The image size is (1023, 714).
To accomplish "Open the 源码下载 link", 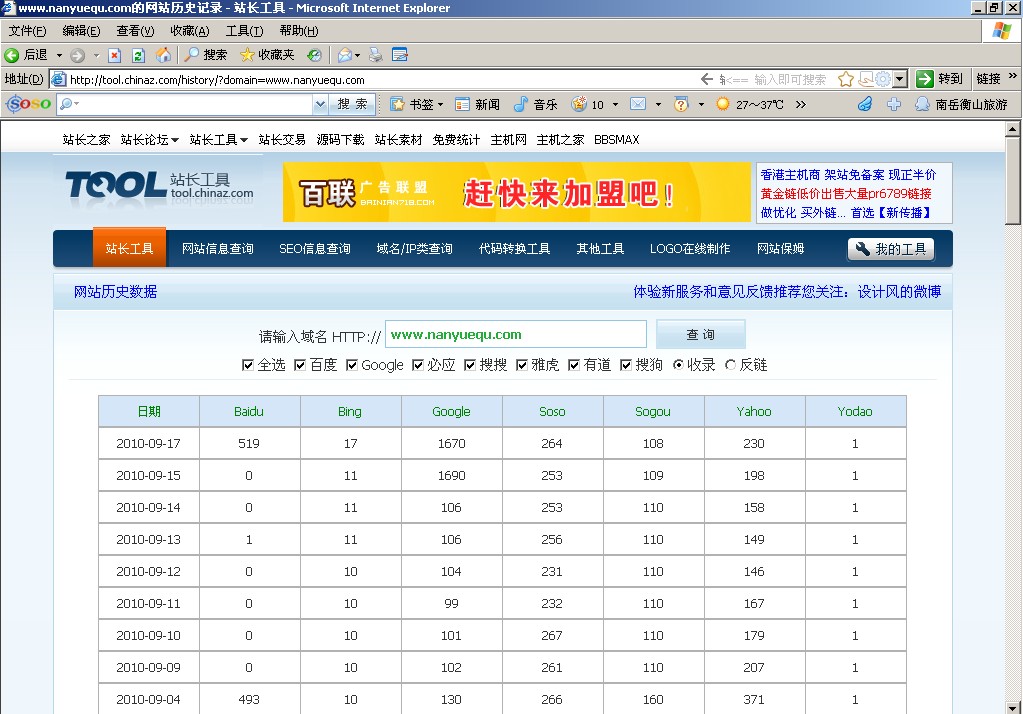I will click(340, 140).
